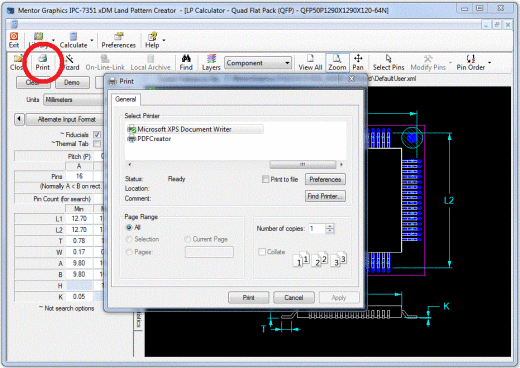
Task: Select the Current Page option
Action: point(188,239)
